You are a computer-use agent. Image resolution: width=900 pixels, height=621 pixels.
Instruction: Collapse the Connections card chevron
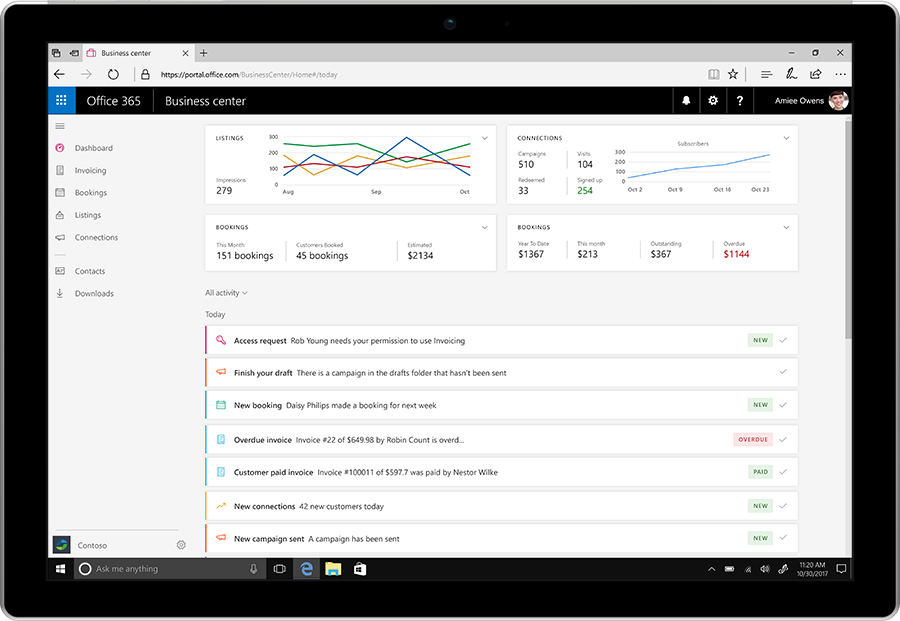pos(787,138)
